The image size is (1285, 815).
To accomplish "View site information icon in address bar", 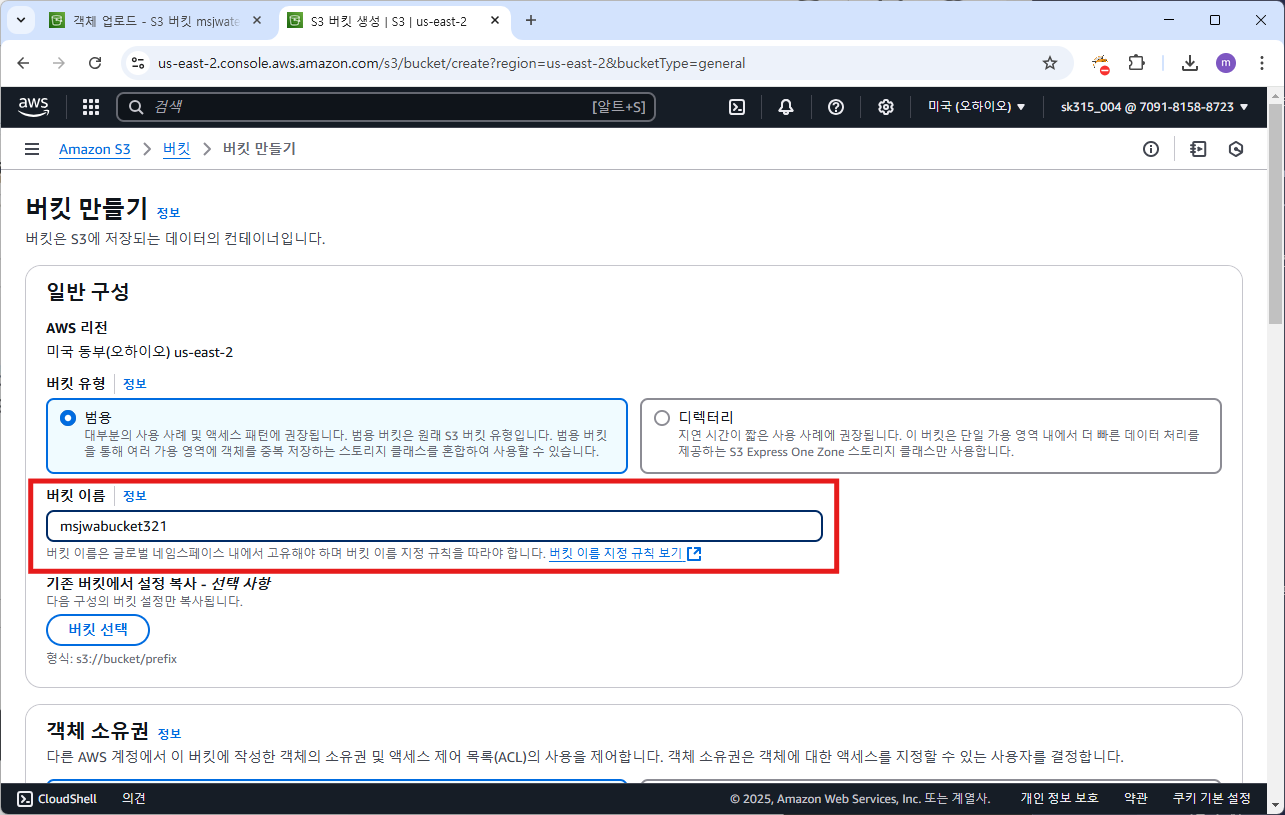I will pos(138,63).
